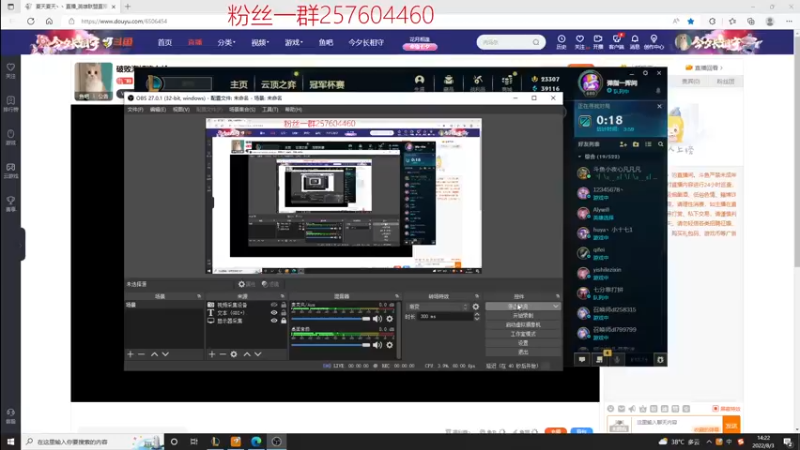
Task: Open desktop audio settings gear
Action: 390,345
